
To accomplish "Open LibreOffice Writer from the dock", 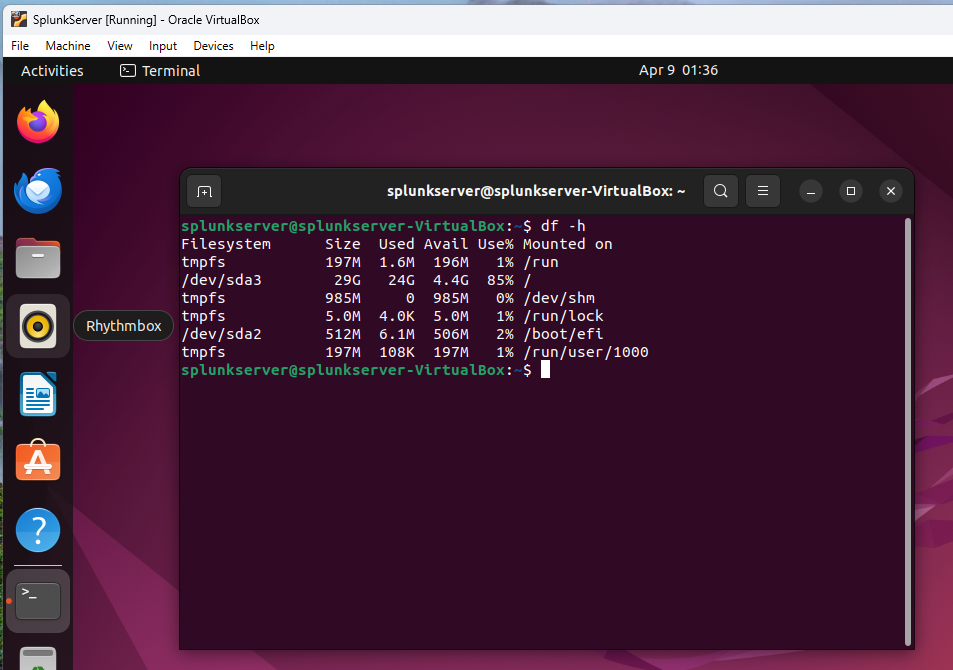I will click(38, 394).
